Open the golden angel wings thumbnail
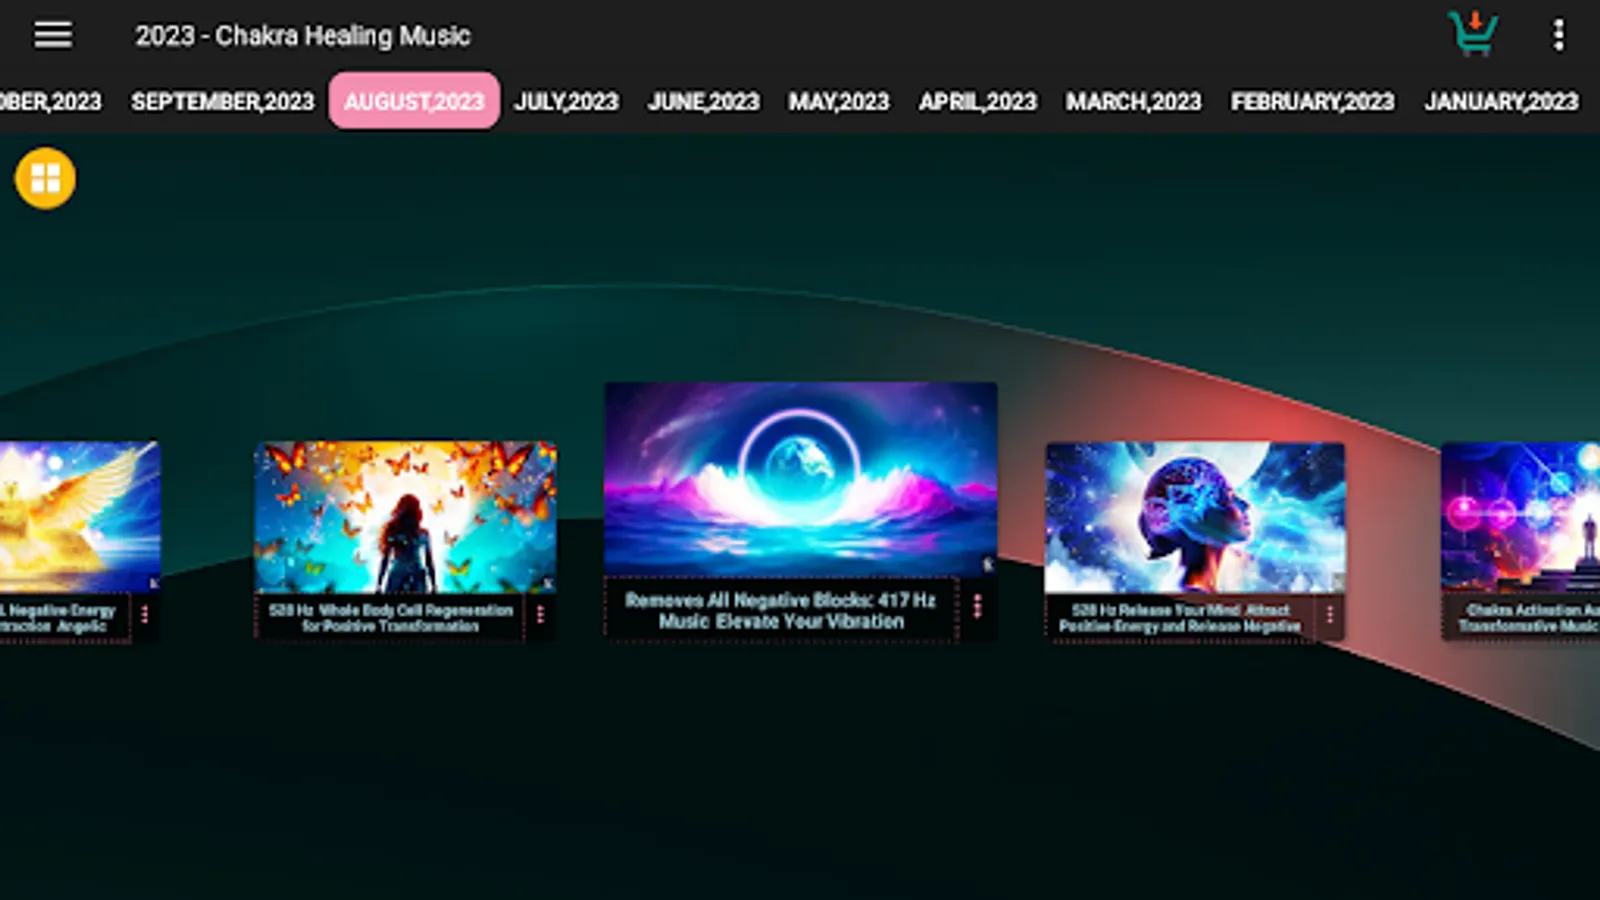This screenshot has width=1600, height=900. 80,517
